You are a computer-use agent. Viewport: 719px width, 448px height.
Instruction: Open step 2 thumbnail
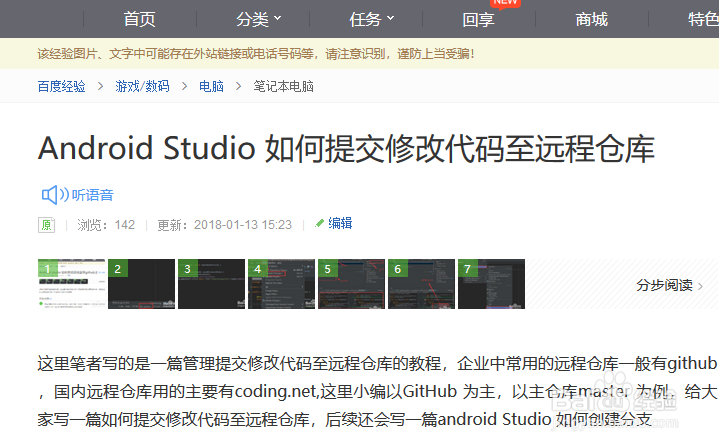pyautogui.click(x=141, y=284)
